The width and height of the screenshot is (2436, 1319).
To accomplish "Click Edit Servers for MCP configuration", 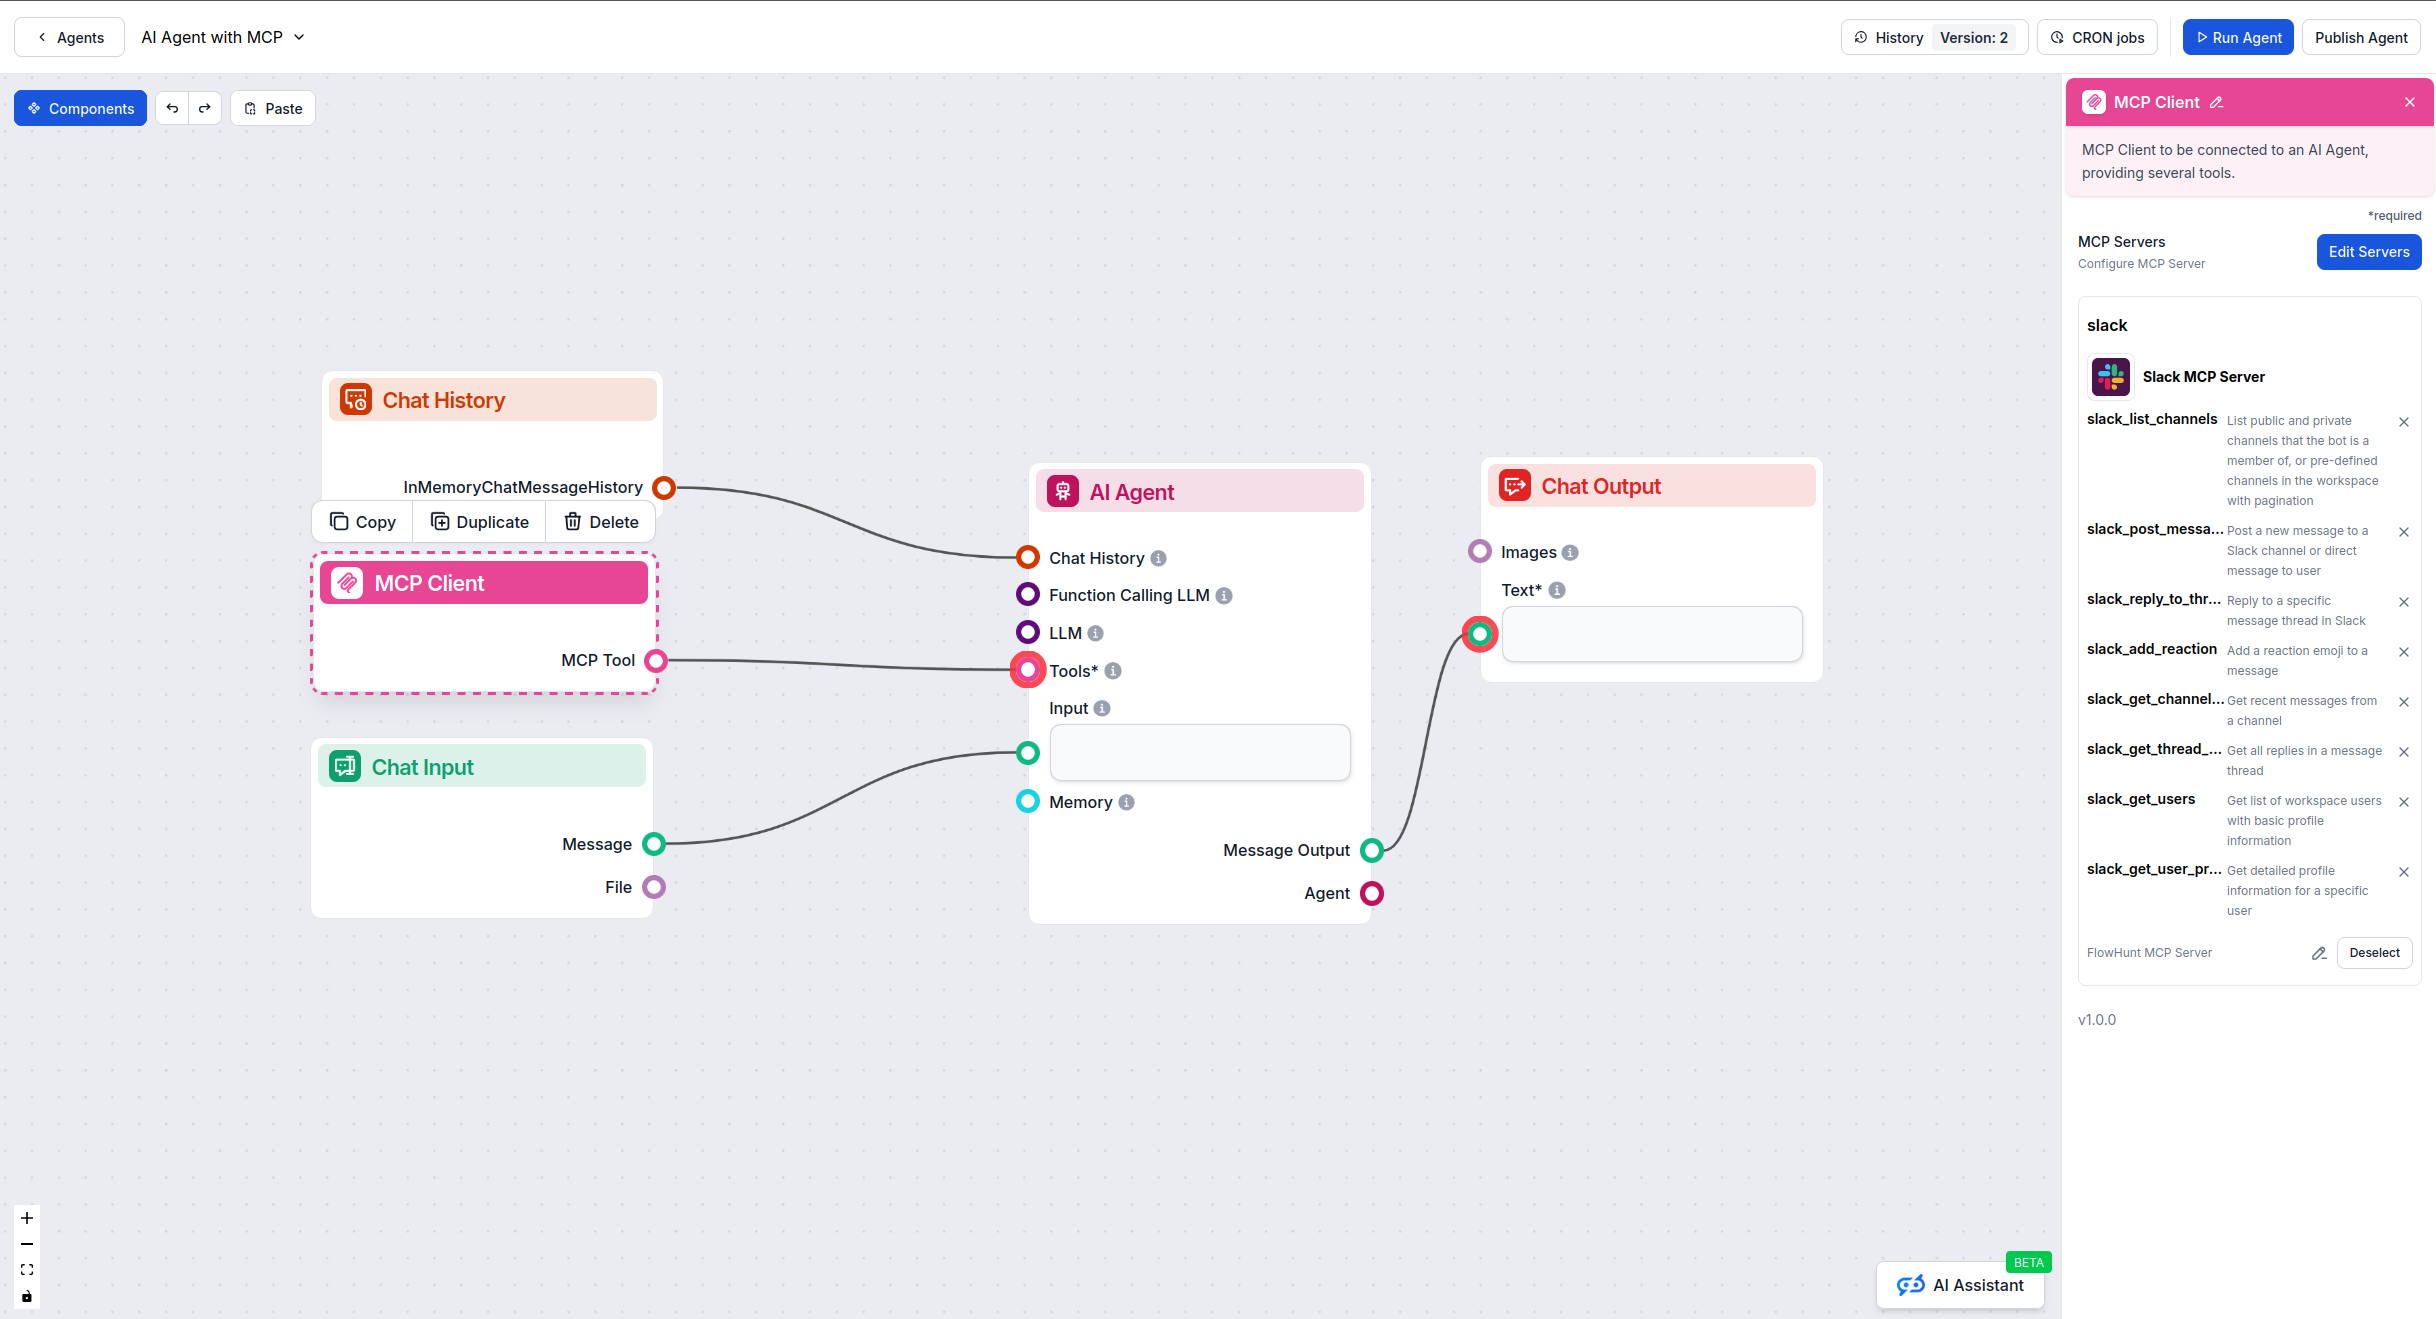I will click(2368, 251).
